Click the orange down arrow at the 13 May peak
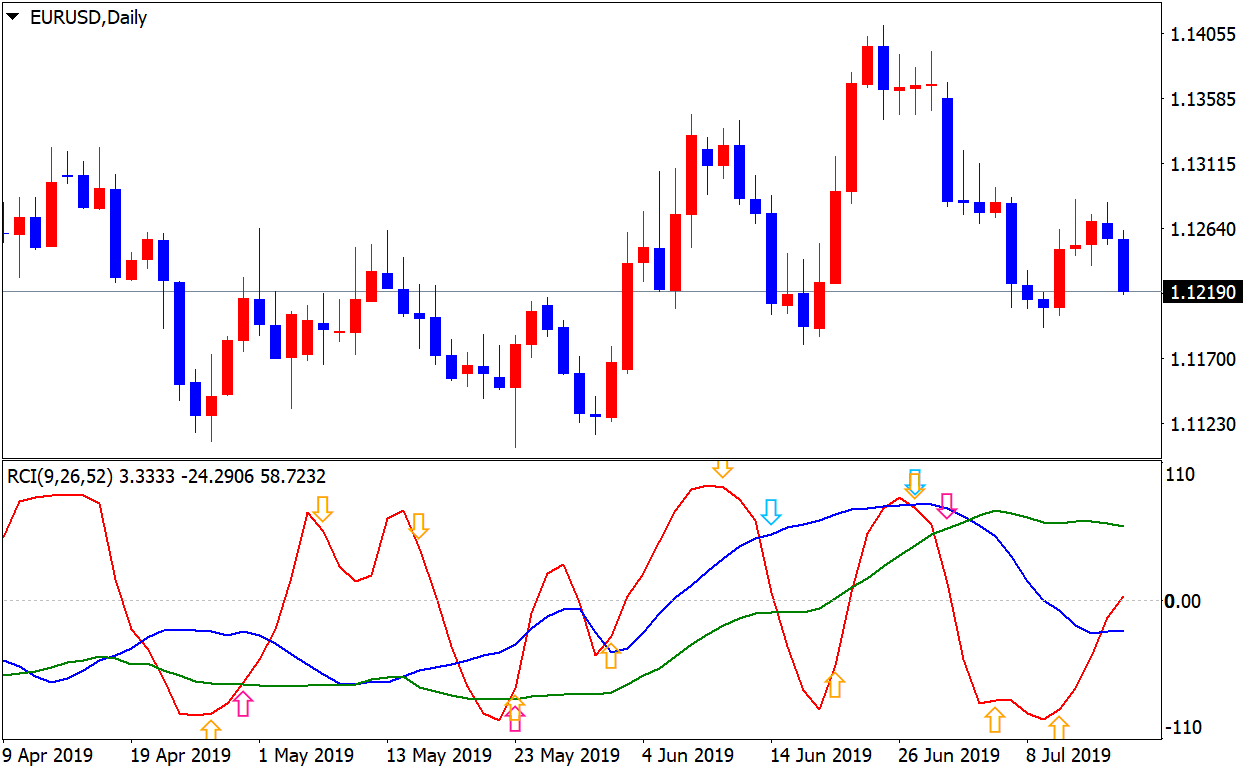Viewport: 1253px width, 772px height. [x=419, y=526]
